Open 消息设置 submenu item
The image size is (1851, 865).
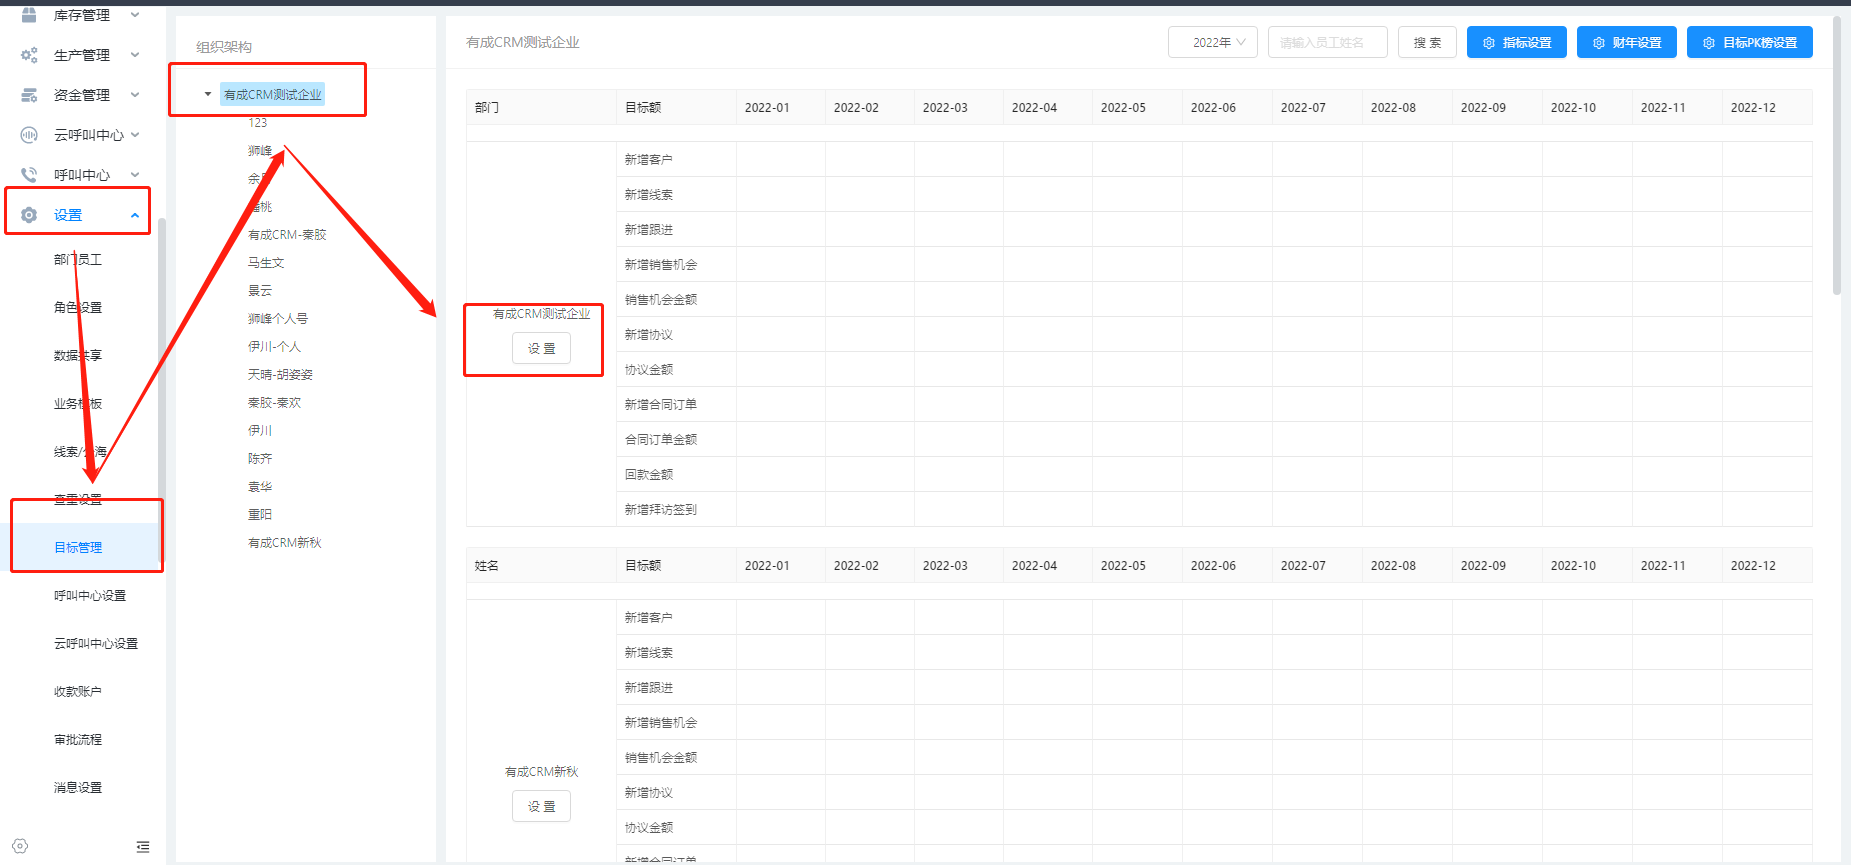[78, 788]
